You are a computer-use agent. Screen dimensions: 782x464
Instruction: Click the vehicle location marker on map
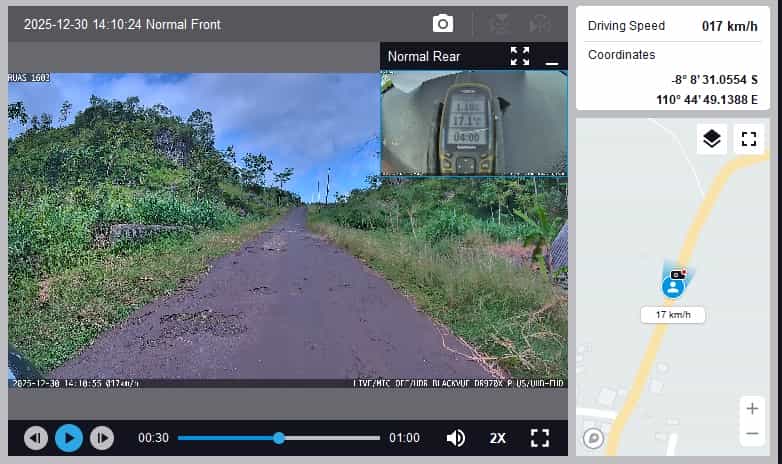pyautogui.click(x=674, y=286)
